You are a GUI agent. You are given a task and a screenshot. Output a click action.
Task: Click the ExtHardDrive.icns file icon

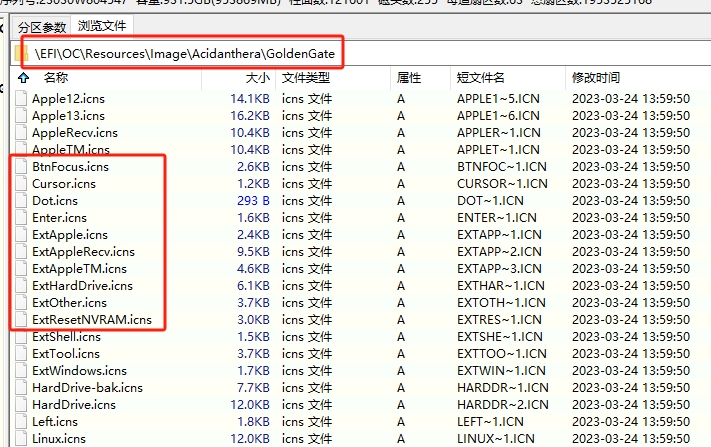pyautogui.click(x=22, y=285)
